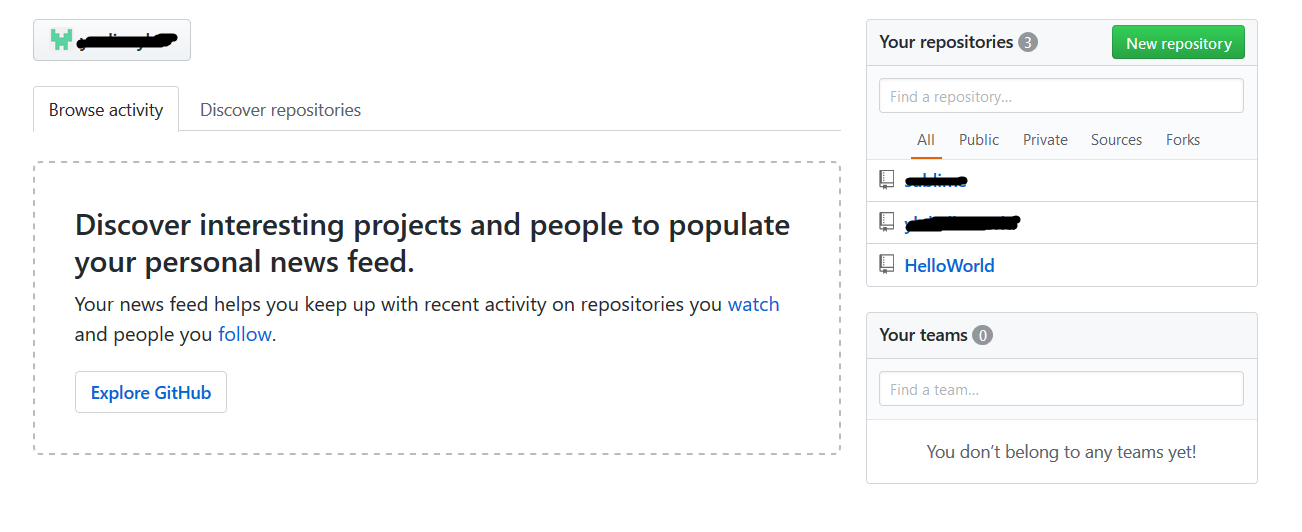Image resolution: width=1302 pixels, height=532 pixels.
Task: Filter repositories by Public
Action: (979, 140)
